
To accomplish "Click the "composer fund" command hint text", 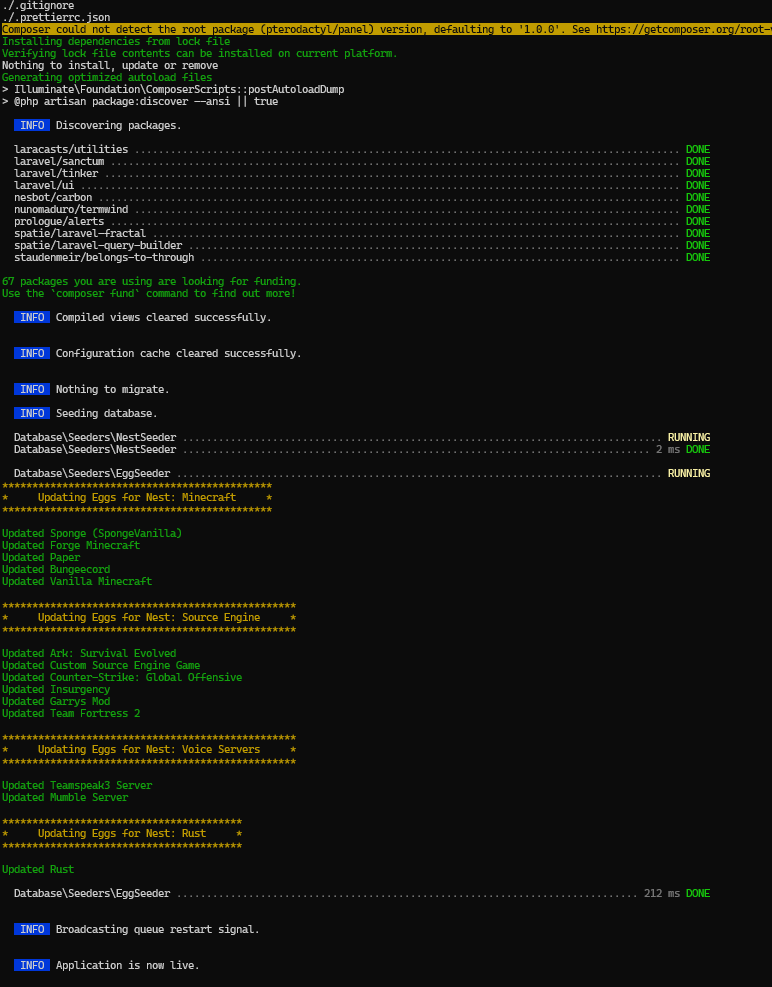I will [92, 293].
